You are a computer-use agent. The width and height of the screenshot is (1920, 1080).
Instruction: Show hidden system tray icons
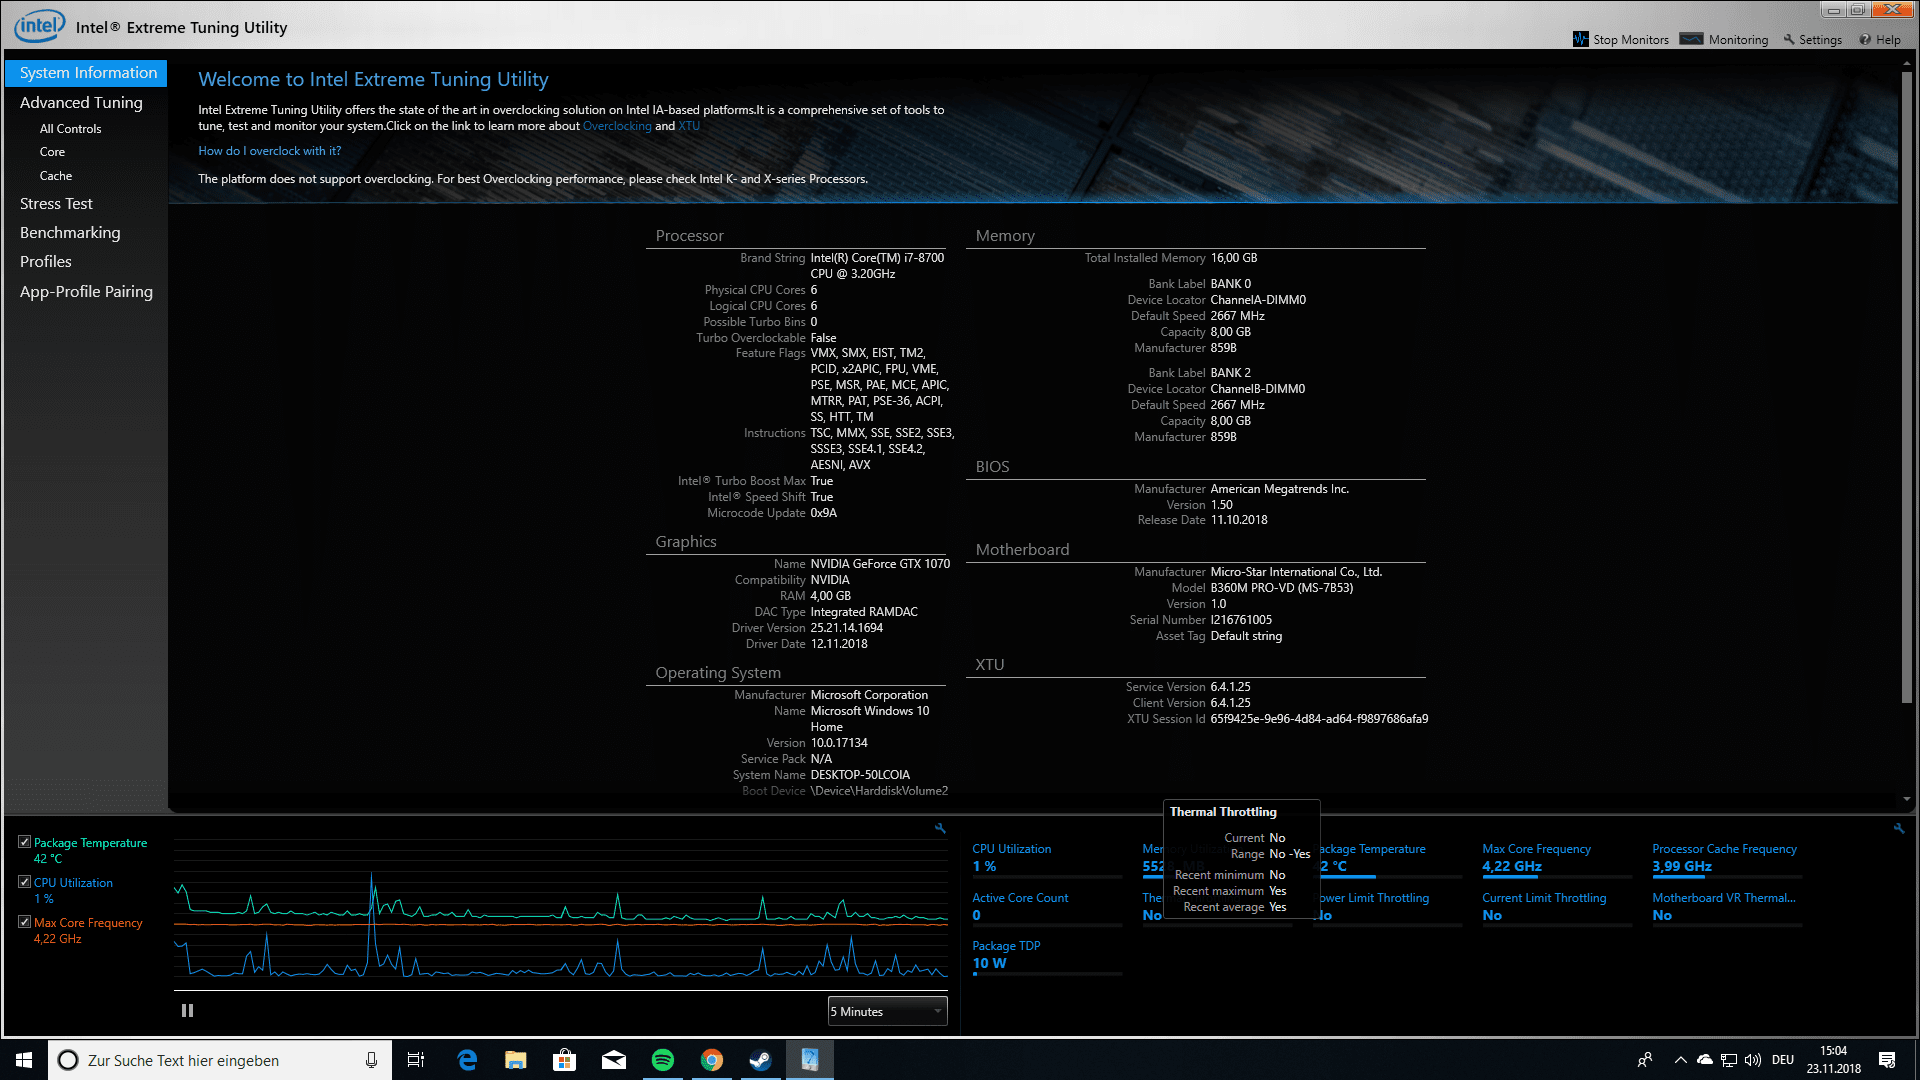tap(1680, 1060)
